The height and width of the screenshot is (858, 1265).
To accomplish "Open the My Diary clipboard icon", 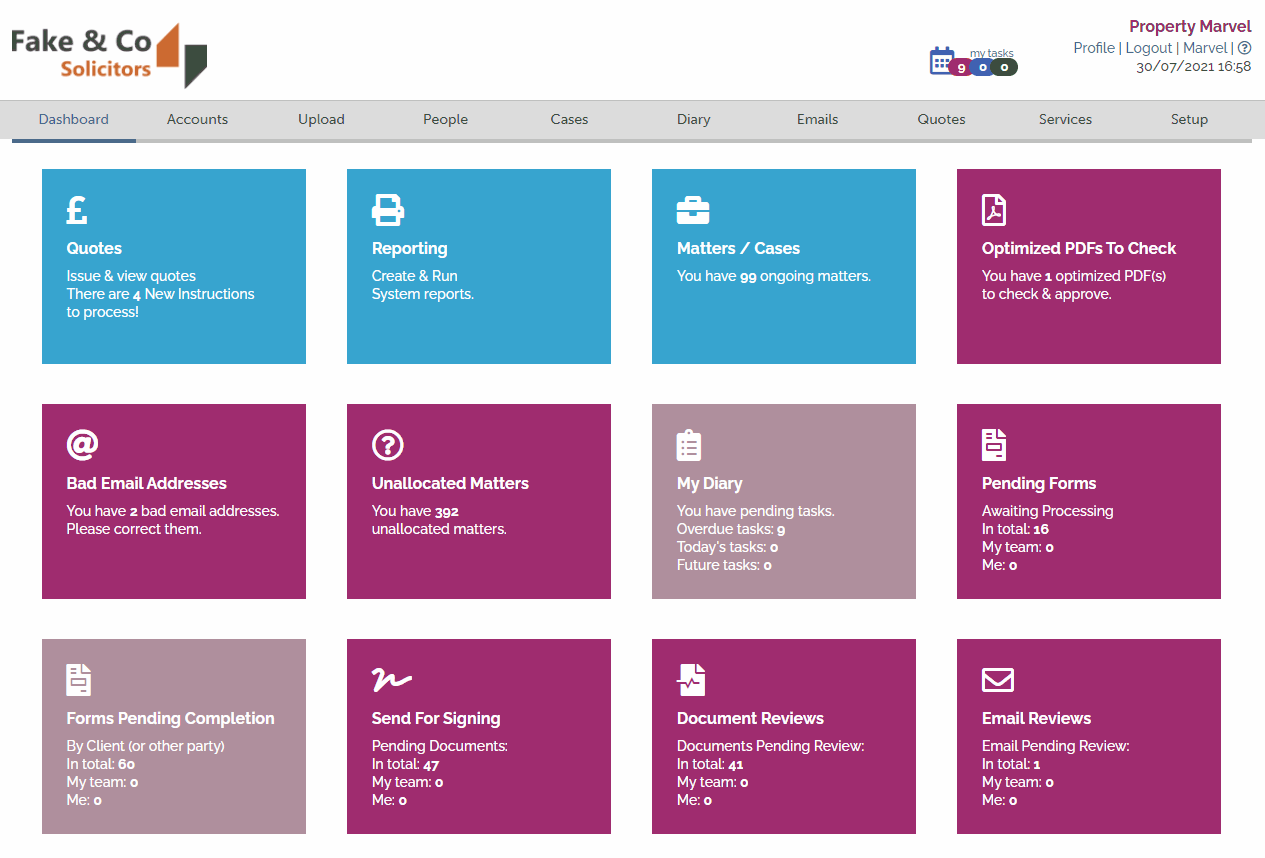I will point(688,445).
